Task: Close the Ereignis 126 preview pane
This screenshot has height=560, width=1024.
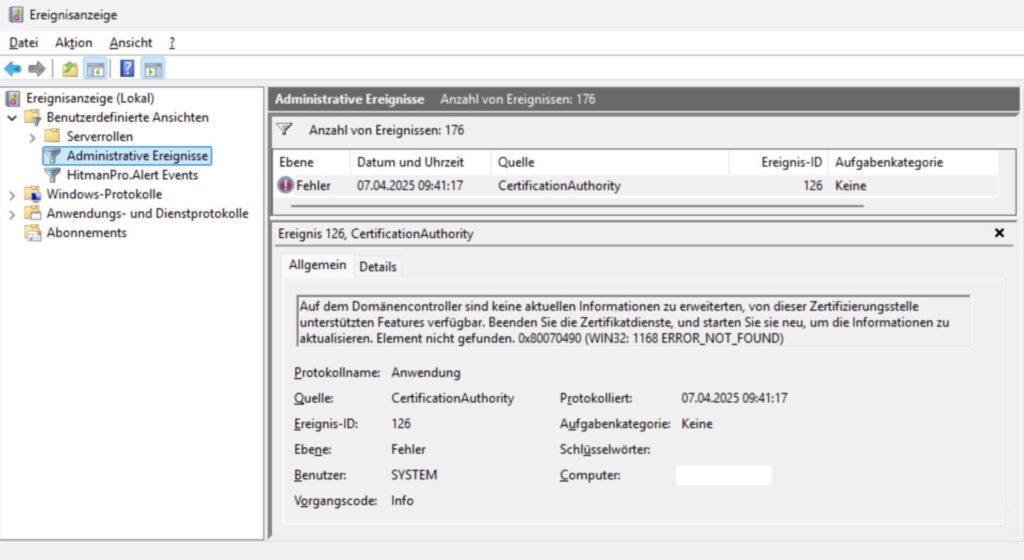Action: [x=999, y=233]
